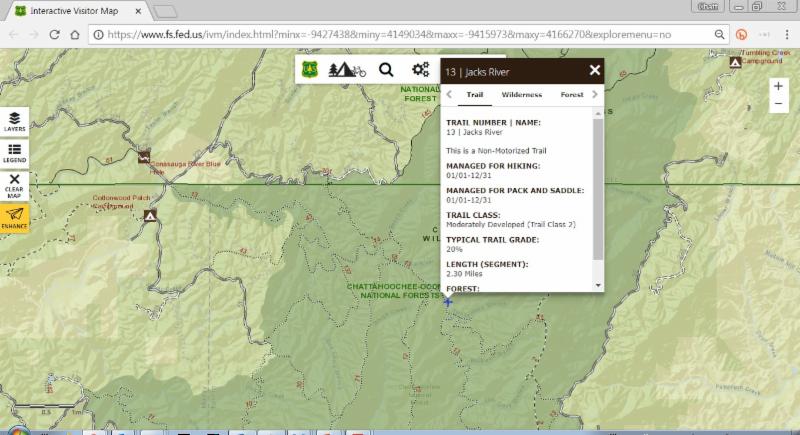
Task: Click the Forest Service shield logo
Action: pyautogui.click(x=310, y=70)
